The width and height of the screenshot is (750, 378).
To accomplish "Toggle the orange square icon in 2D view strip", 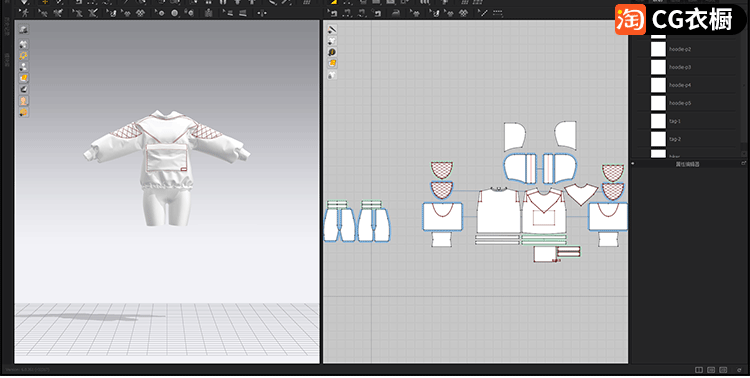I will (332, 63).
